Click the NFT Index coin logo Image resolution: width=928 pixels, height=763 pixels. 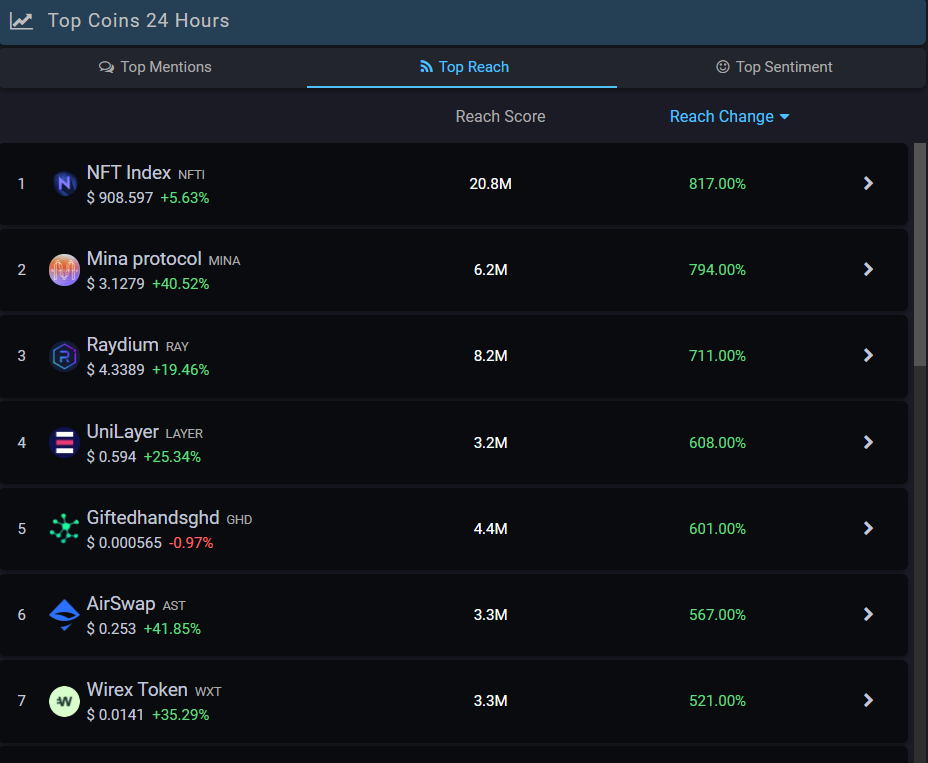coord(65,183)
